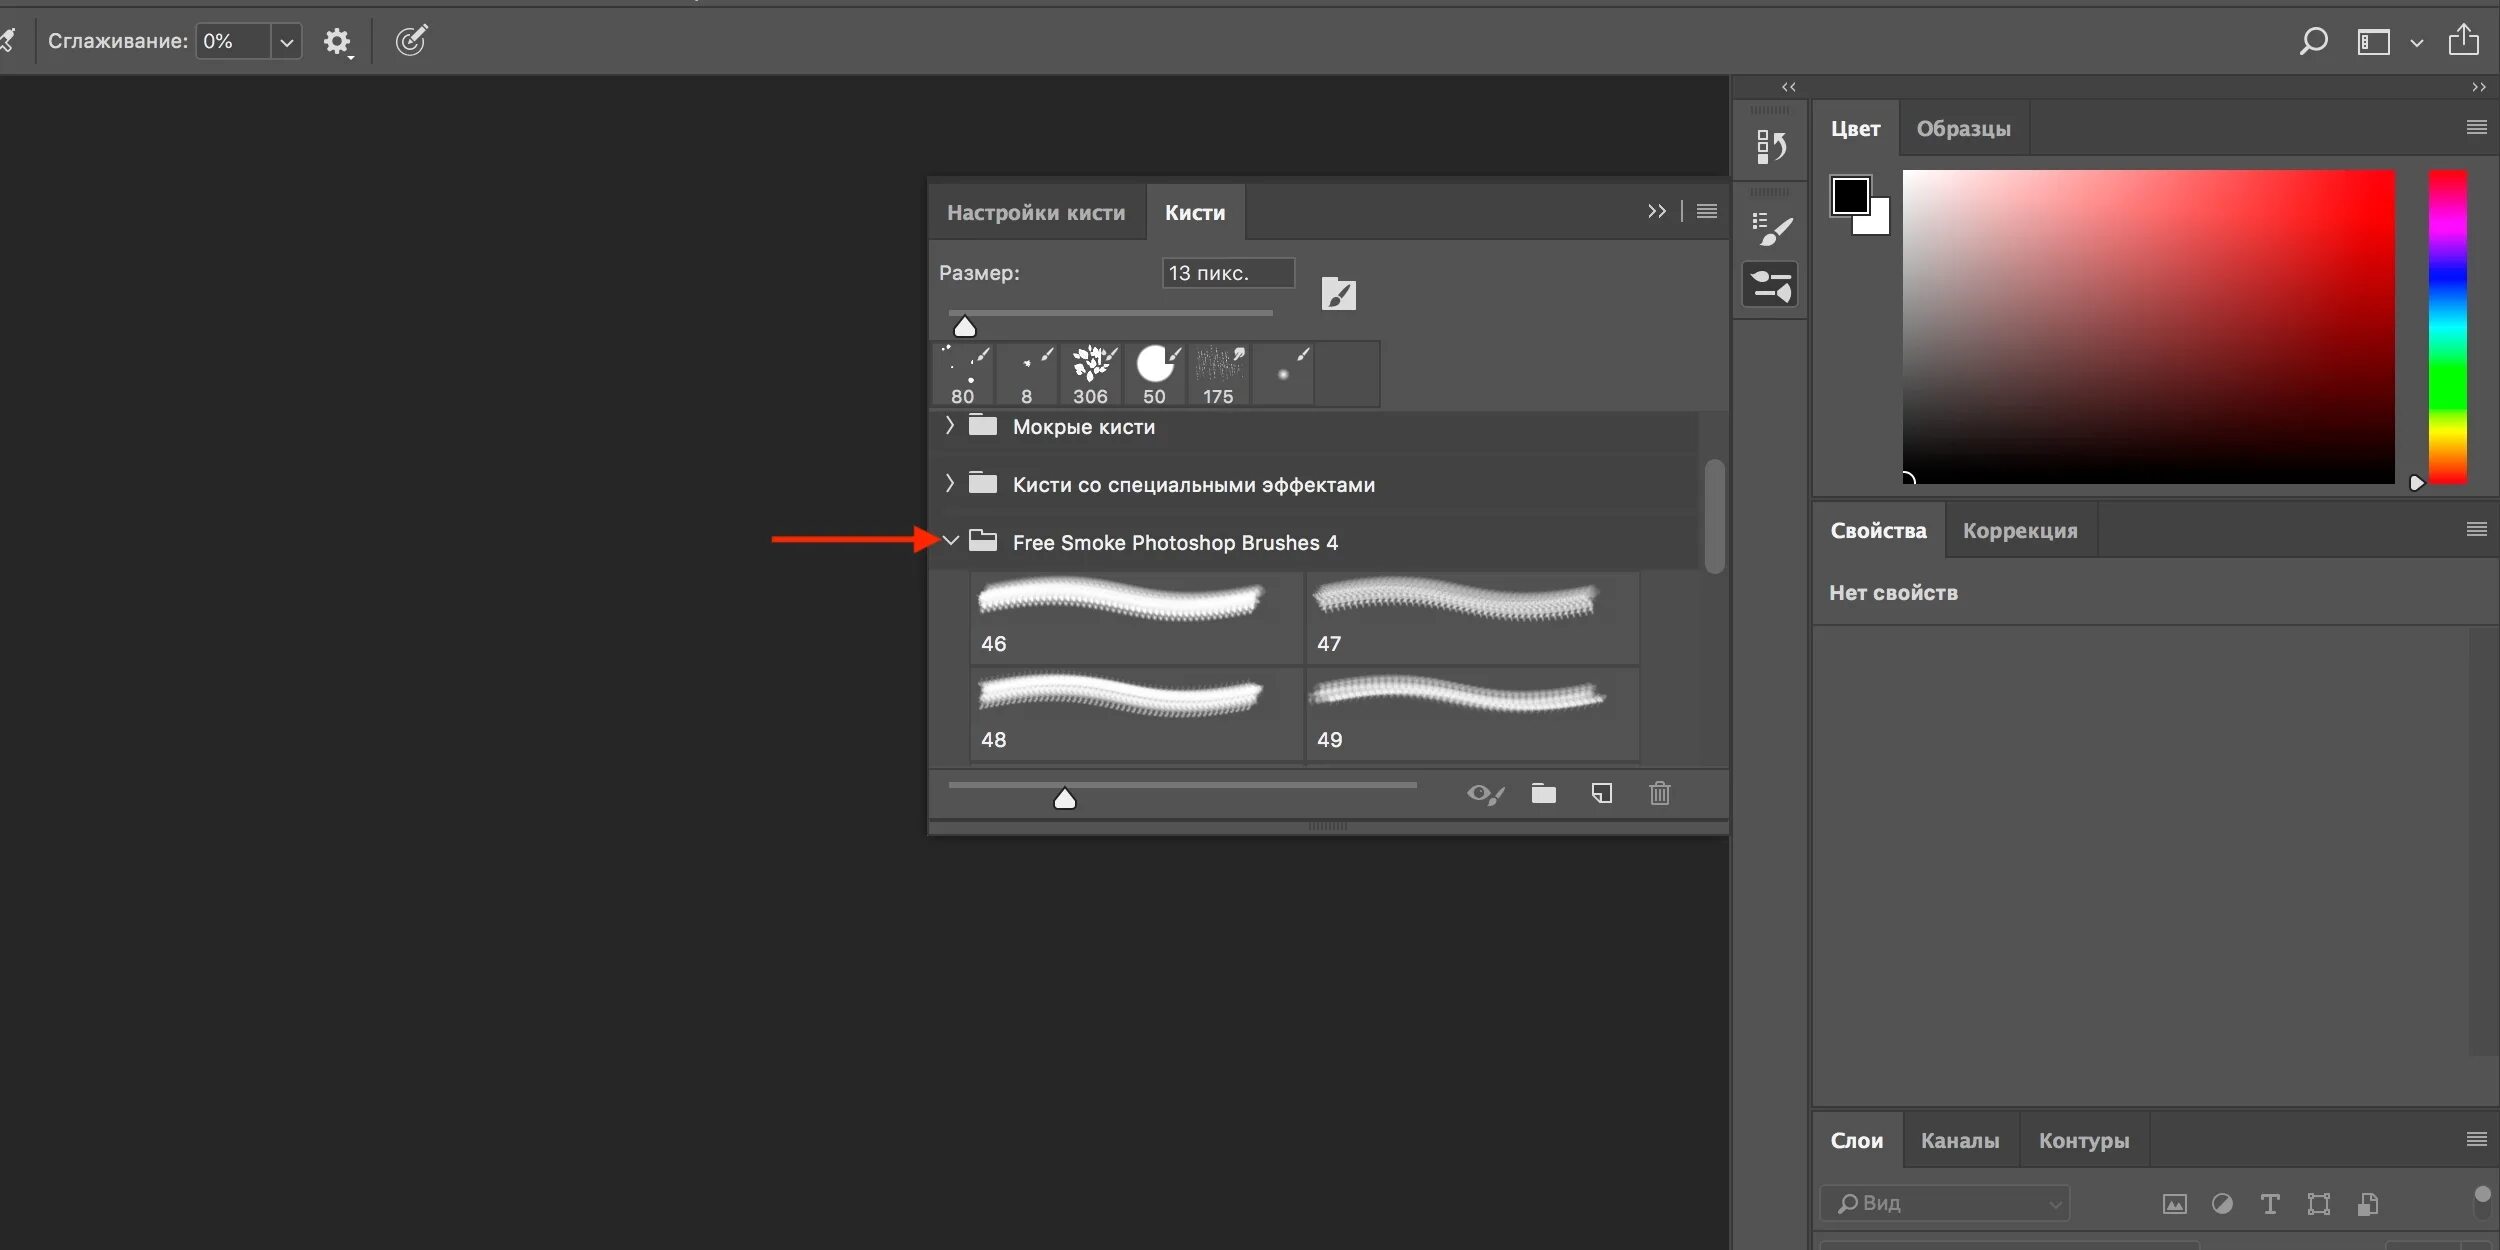Filter layers by adjustment layers icon
This screenshot has width=2500, height=1250.
point(2222,1204)
